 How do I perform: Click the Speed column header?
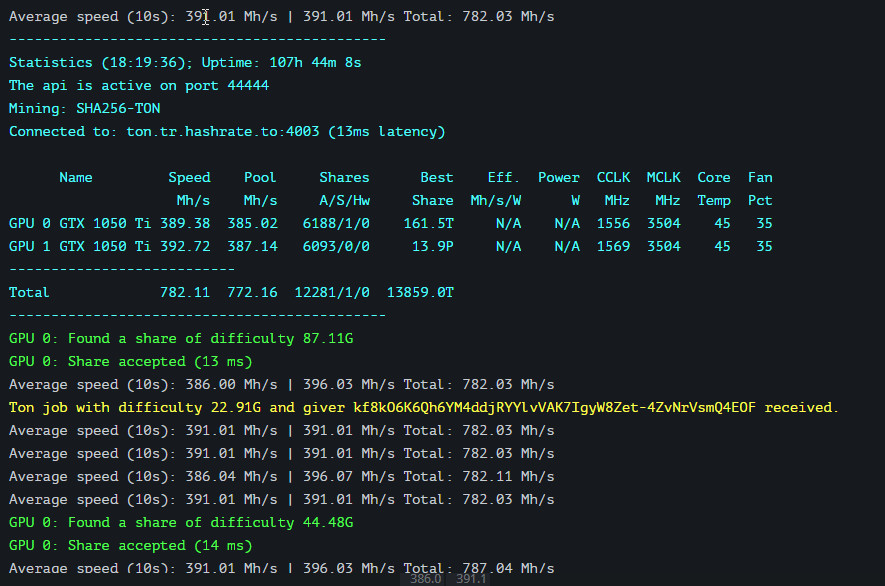click(189, 178)
